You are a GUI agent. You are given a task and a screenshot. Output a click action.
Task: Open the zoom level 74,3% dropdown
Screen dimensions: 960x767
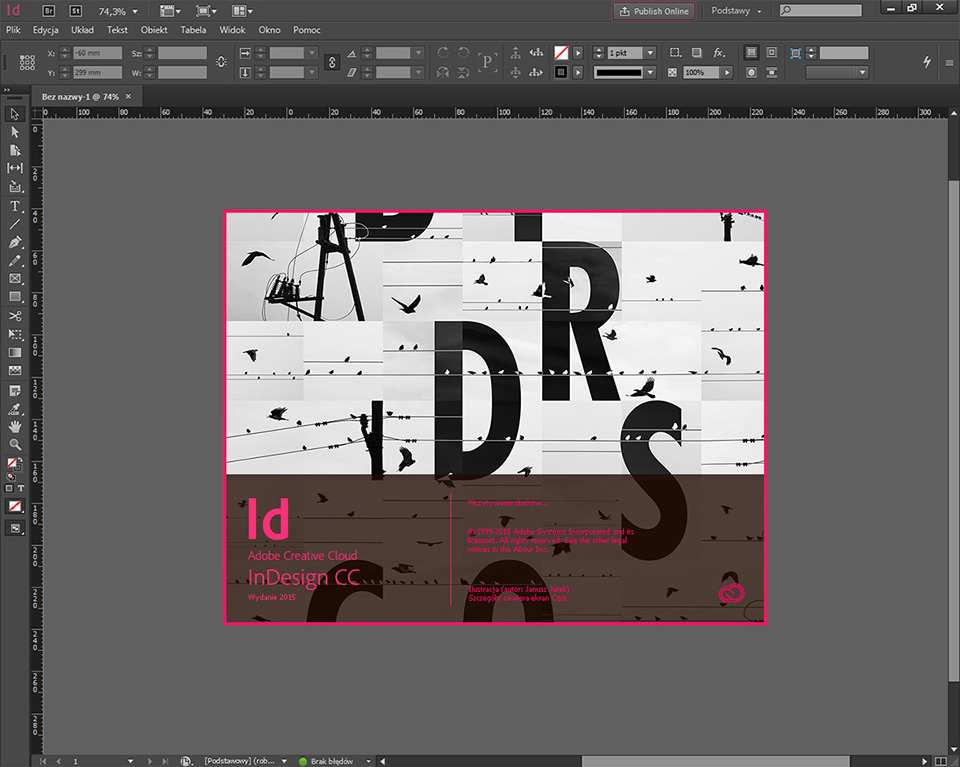click(x=133, y=11)
